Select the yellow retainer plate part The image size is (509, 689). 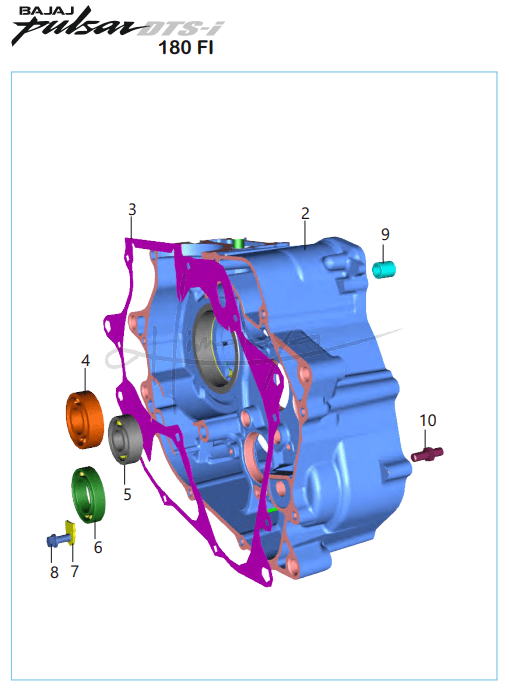[70, 532]
